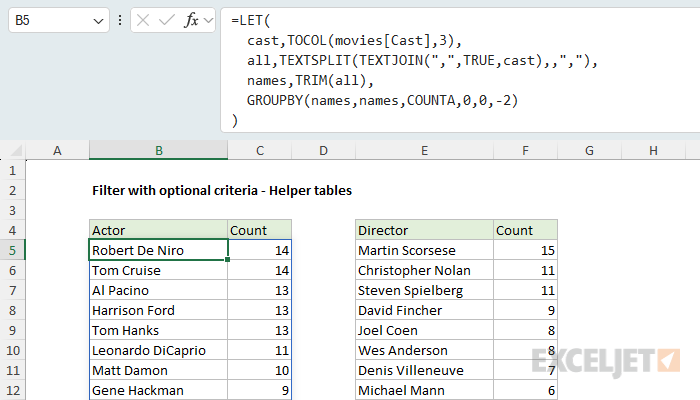The width and height of the screenshot is (700, 400).
Task: Select row 4 header
Action: tap(12, 230)
